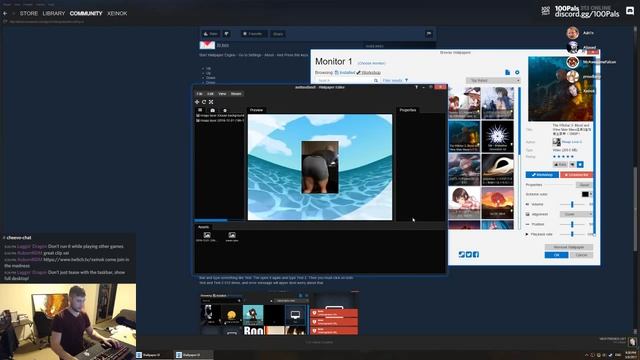
Task: Open settings gear in wallpaper browser
Action: pos(517,72)
